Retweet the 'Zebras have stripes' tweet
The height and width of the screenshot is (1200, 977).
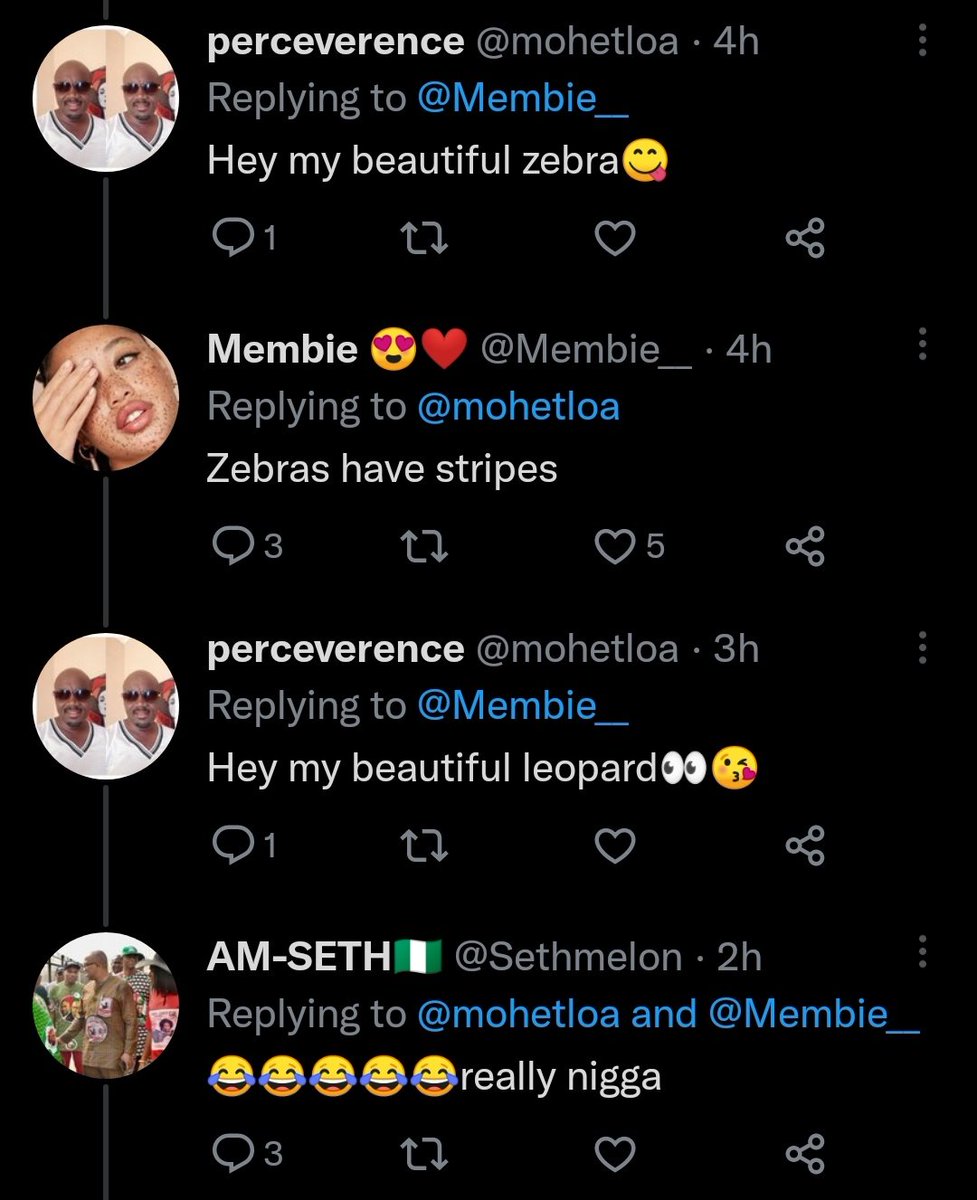425,546
